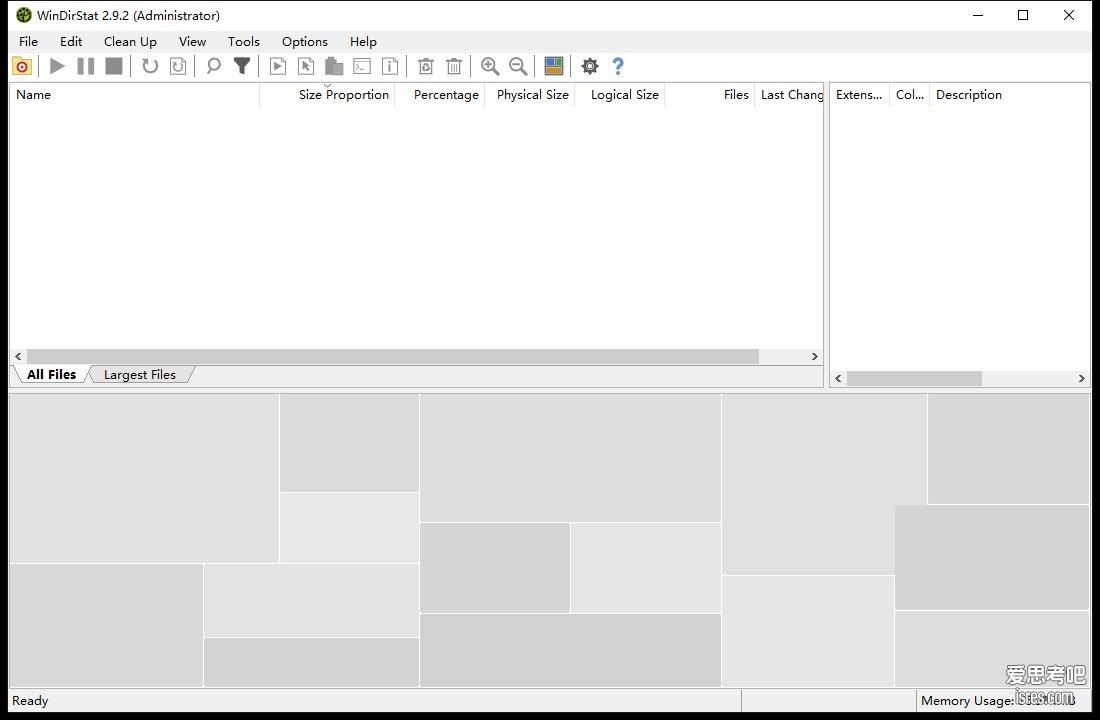Open the search magnifier tool
Viewport: 1100px width, 720px height.
(213, 67)
